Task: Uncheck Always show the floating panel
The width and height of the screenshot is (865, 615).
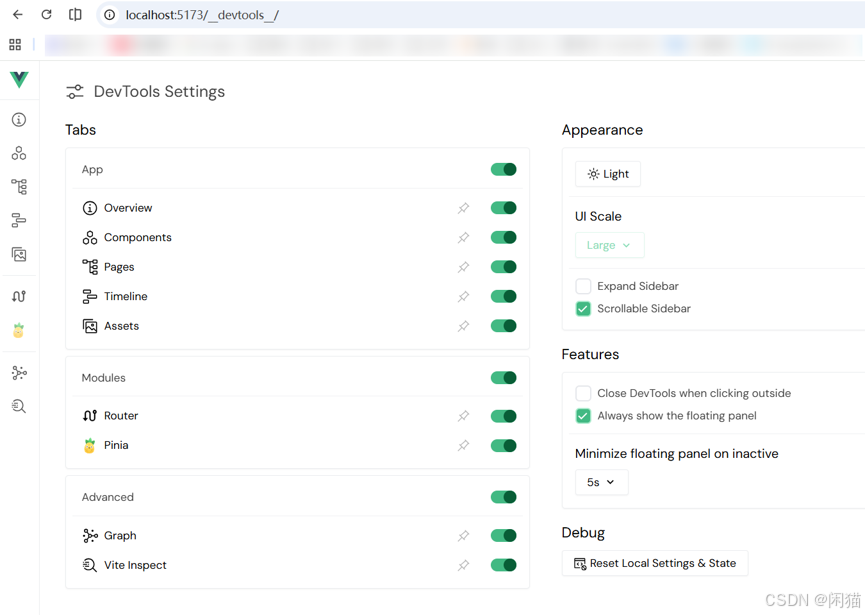Action: 583,416
